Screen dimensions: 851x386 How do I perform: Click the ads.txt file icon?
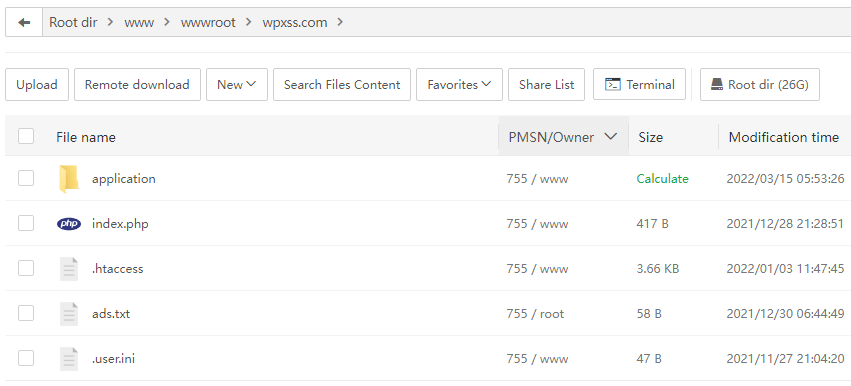tap(69, 314)
